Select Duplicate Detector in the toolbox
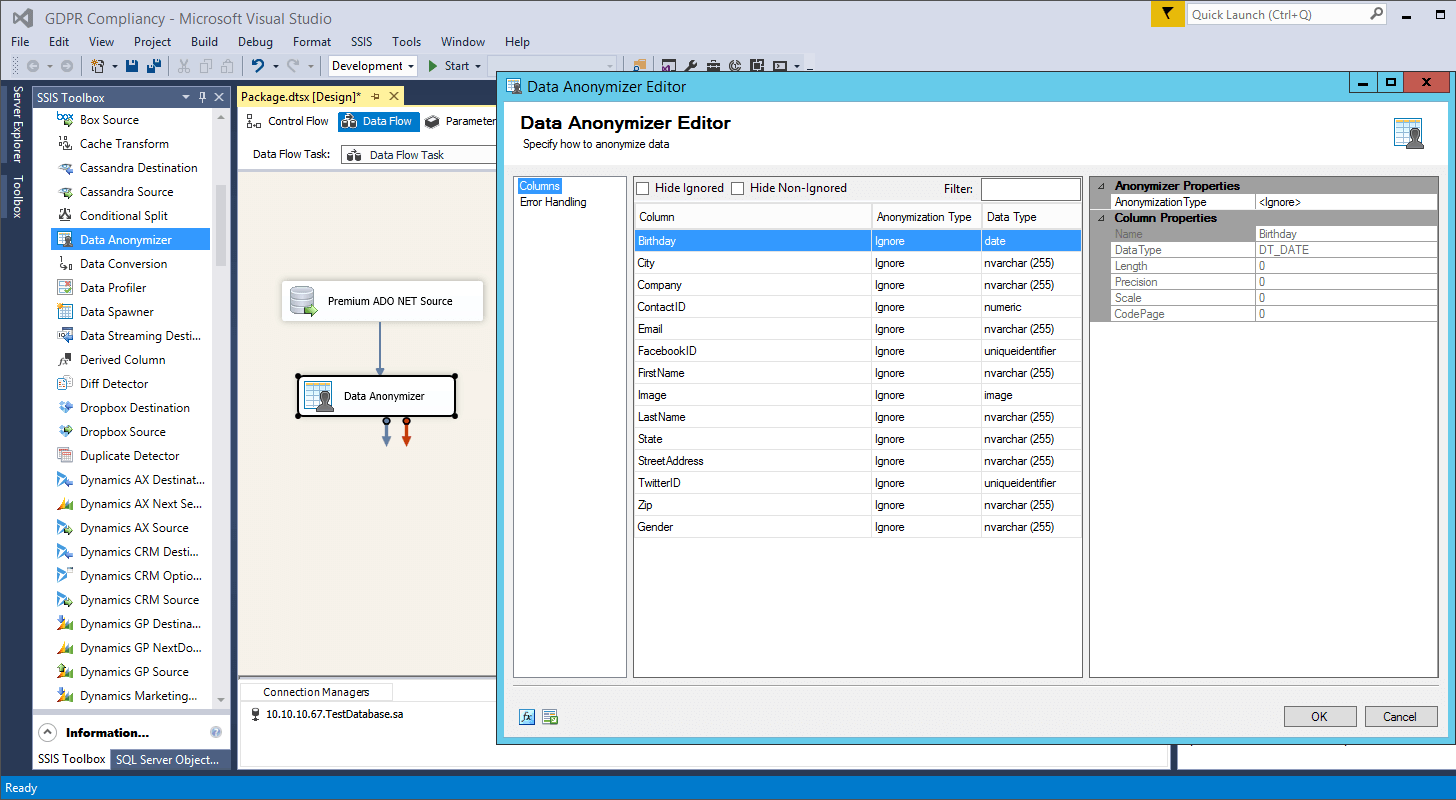The width and height of the screenshot is (1456, 800). click(131, 456)
